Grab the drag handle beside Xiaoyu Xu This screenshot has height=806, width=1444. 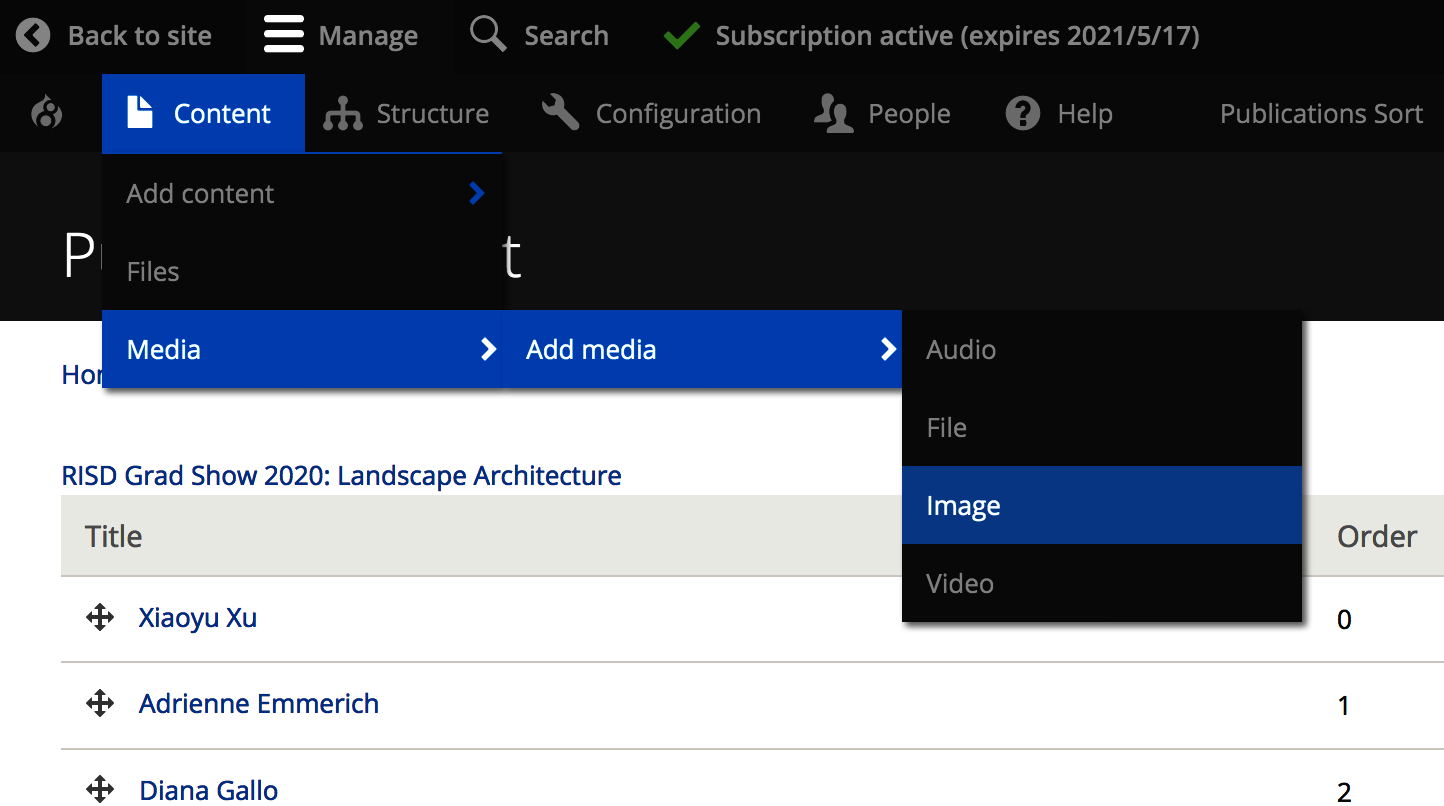(x=100, y=617)
